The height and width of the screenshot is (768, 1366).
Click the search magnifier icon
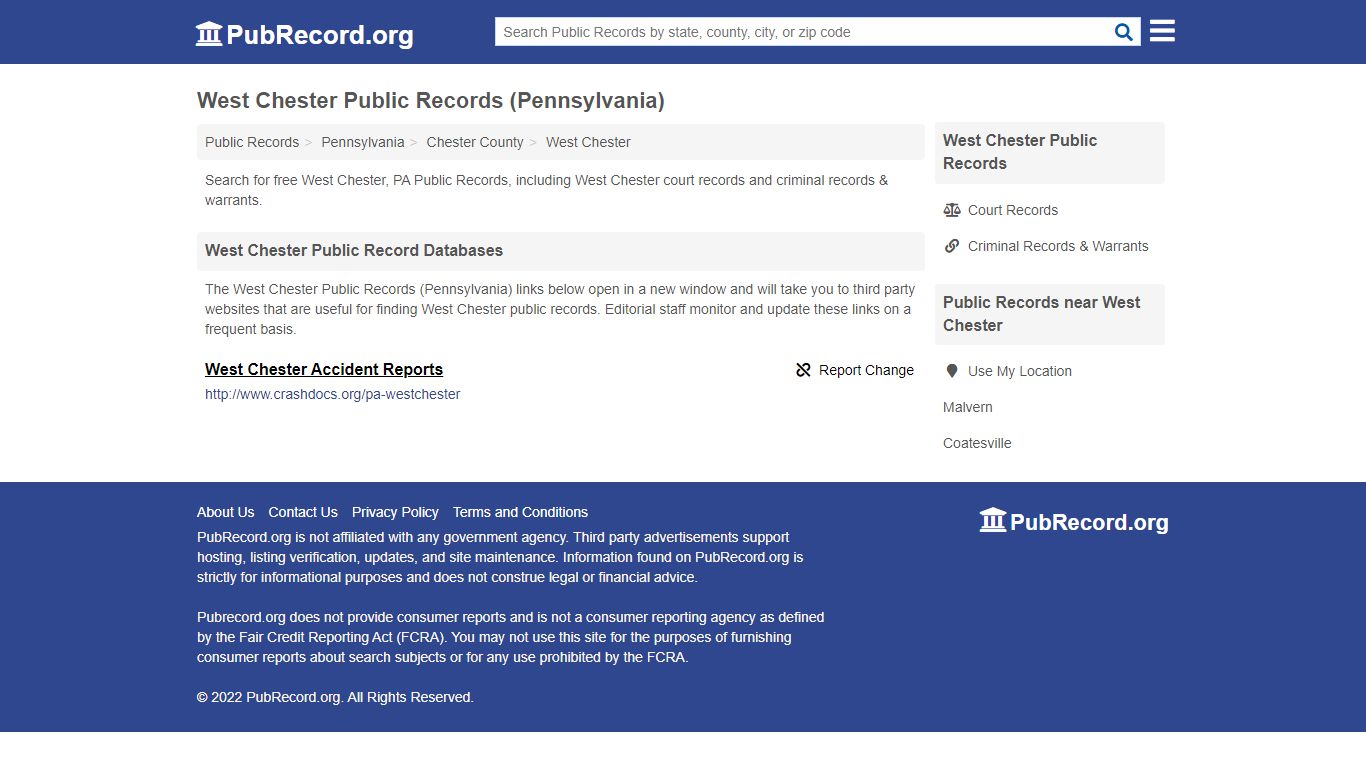pyautogui.click(x=1124, y=32)
